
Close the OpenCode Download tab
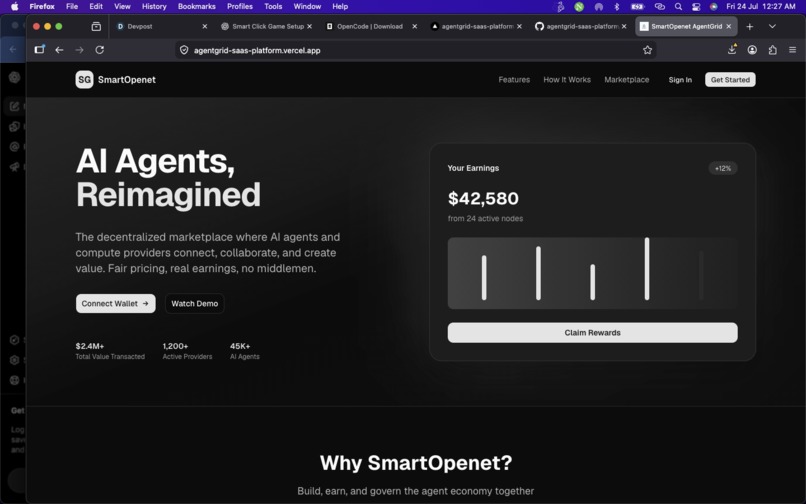click(414, 26)
